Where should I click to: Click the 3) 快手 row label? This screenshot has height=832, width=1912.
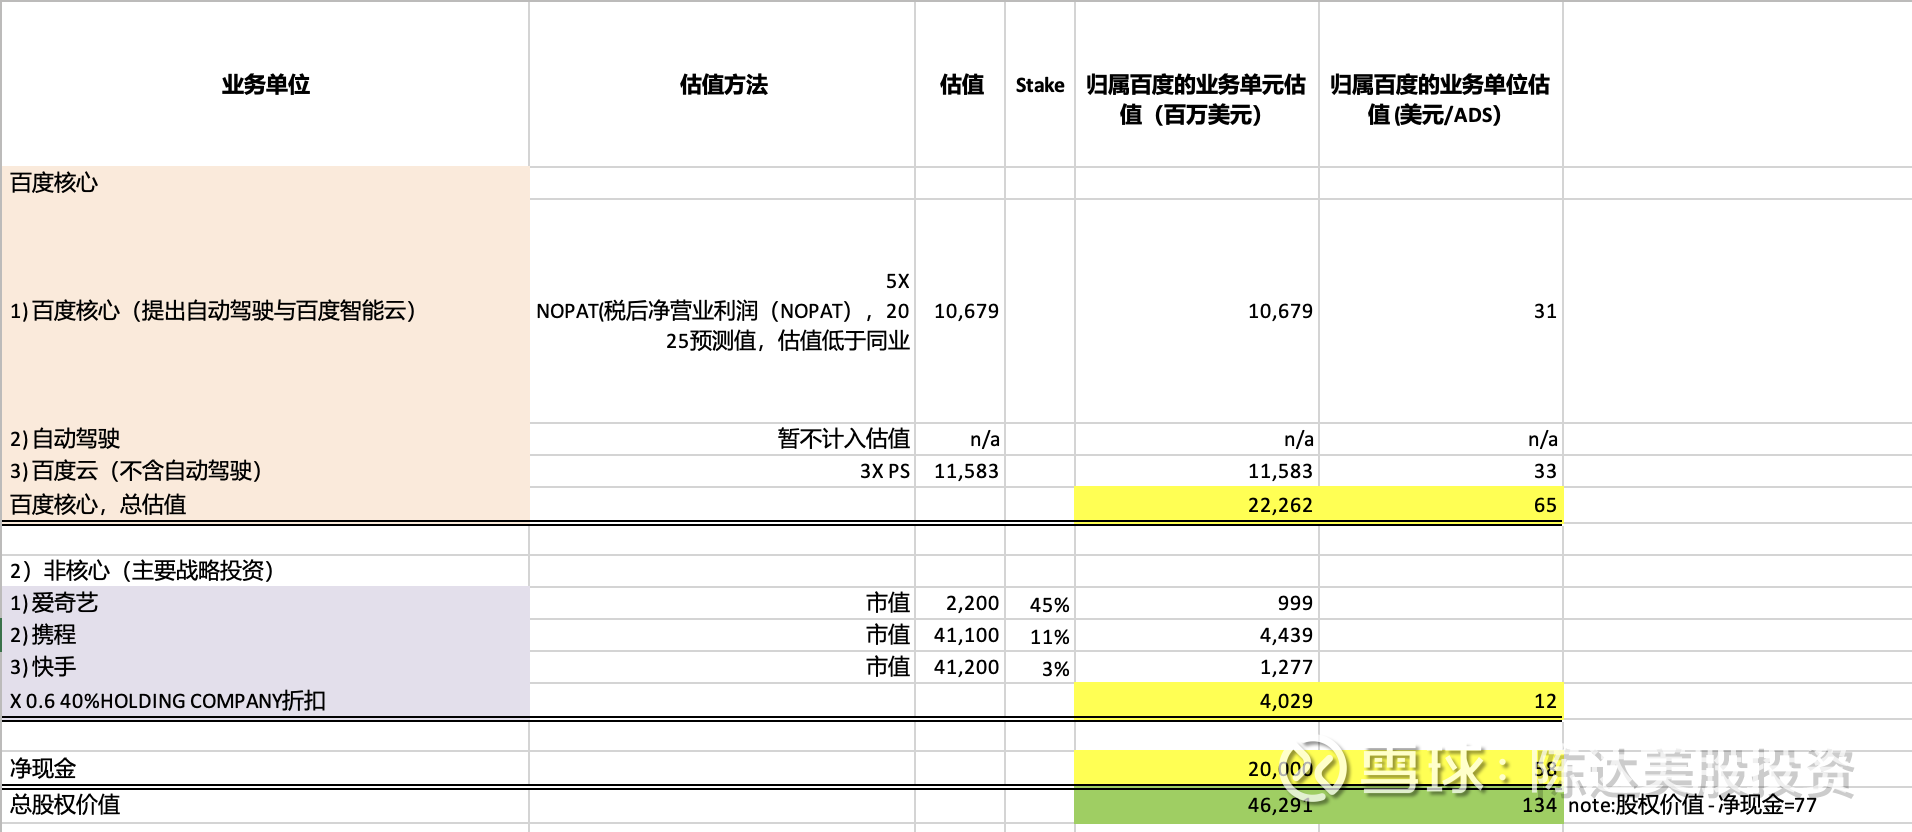tap(265, 667)
